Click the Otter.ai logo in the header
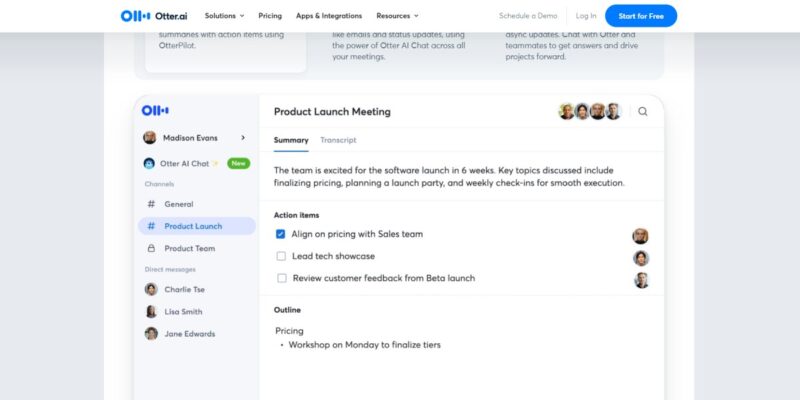Screen dimensions: 800x400 point(154,16)
